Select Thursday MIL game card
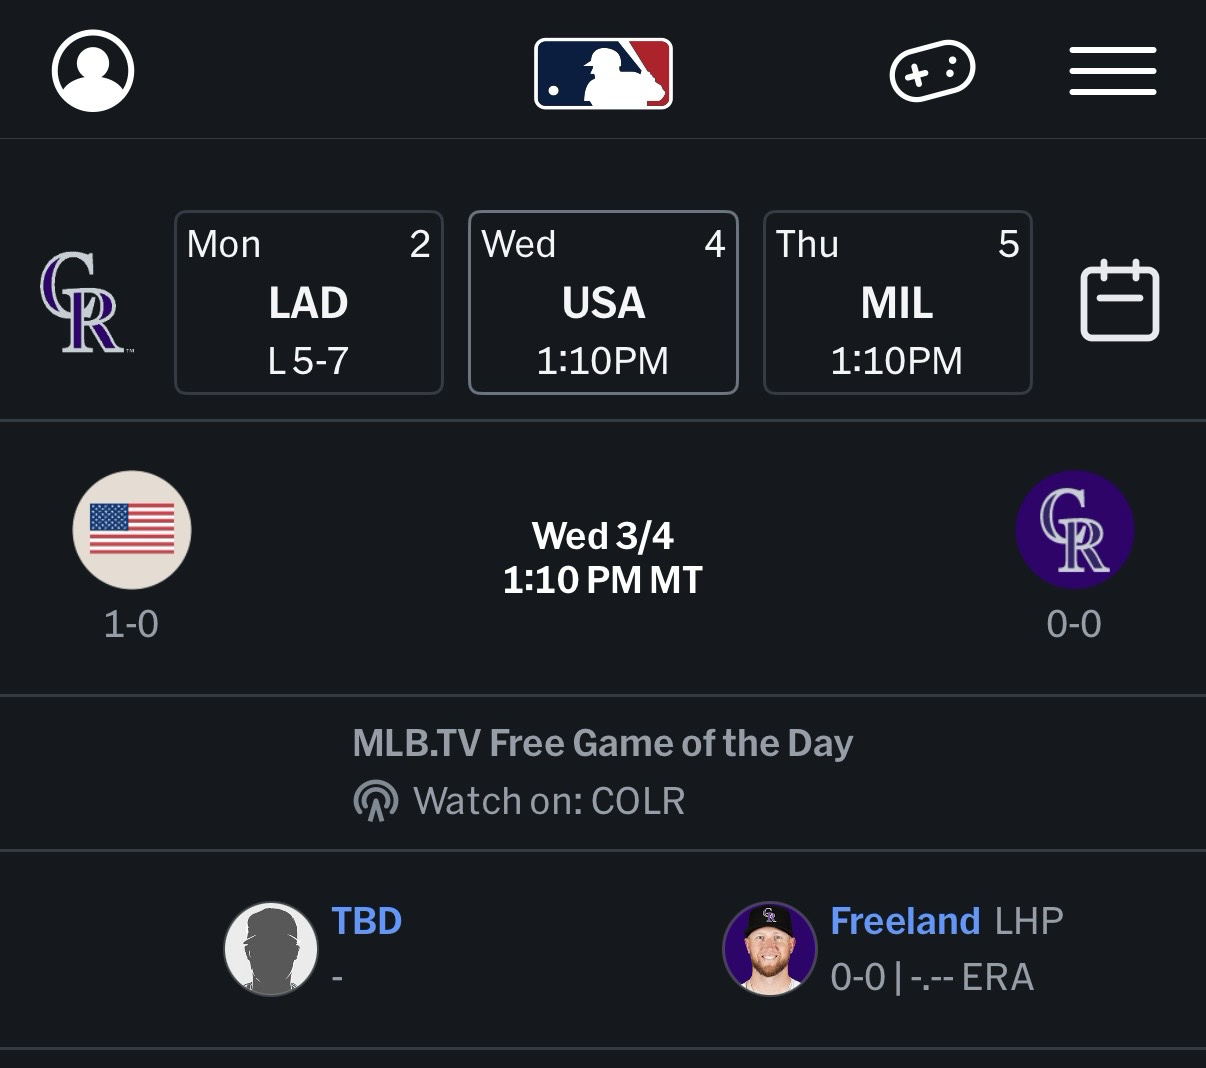The height and width of the screenshot is (1068, 1206). (897, 303)
